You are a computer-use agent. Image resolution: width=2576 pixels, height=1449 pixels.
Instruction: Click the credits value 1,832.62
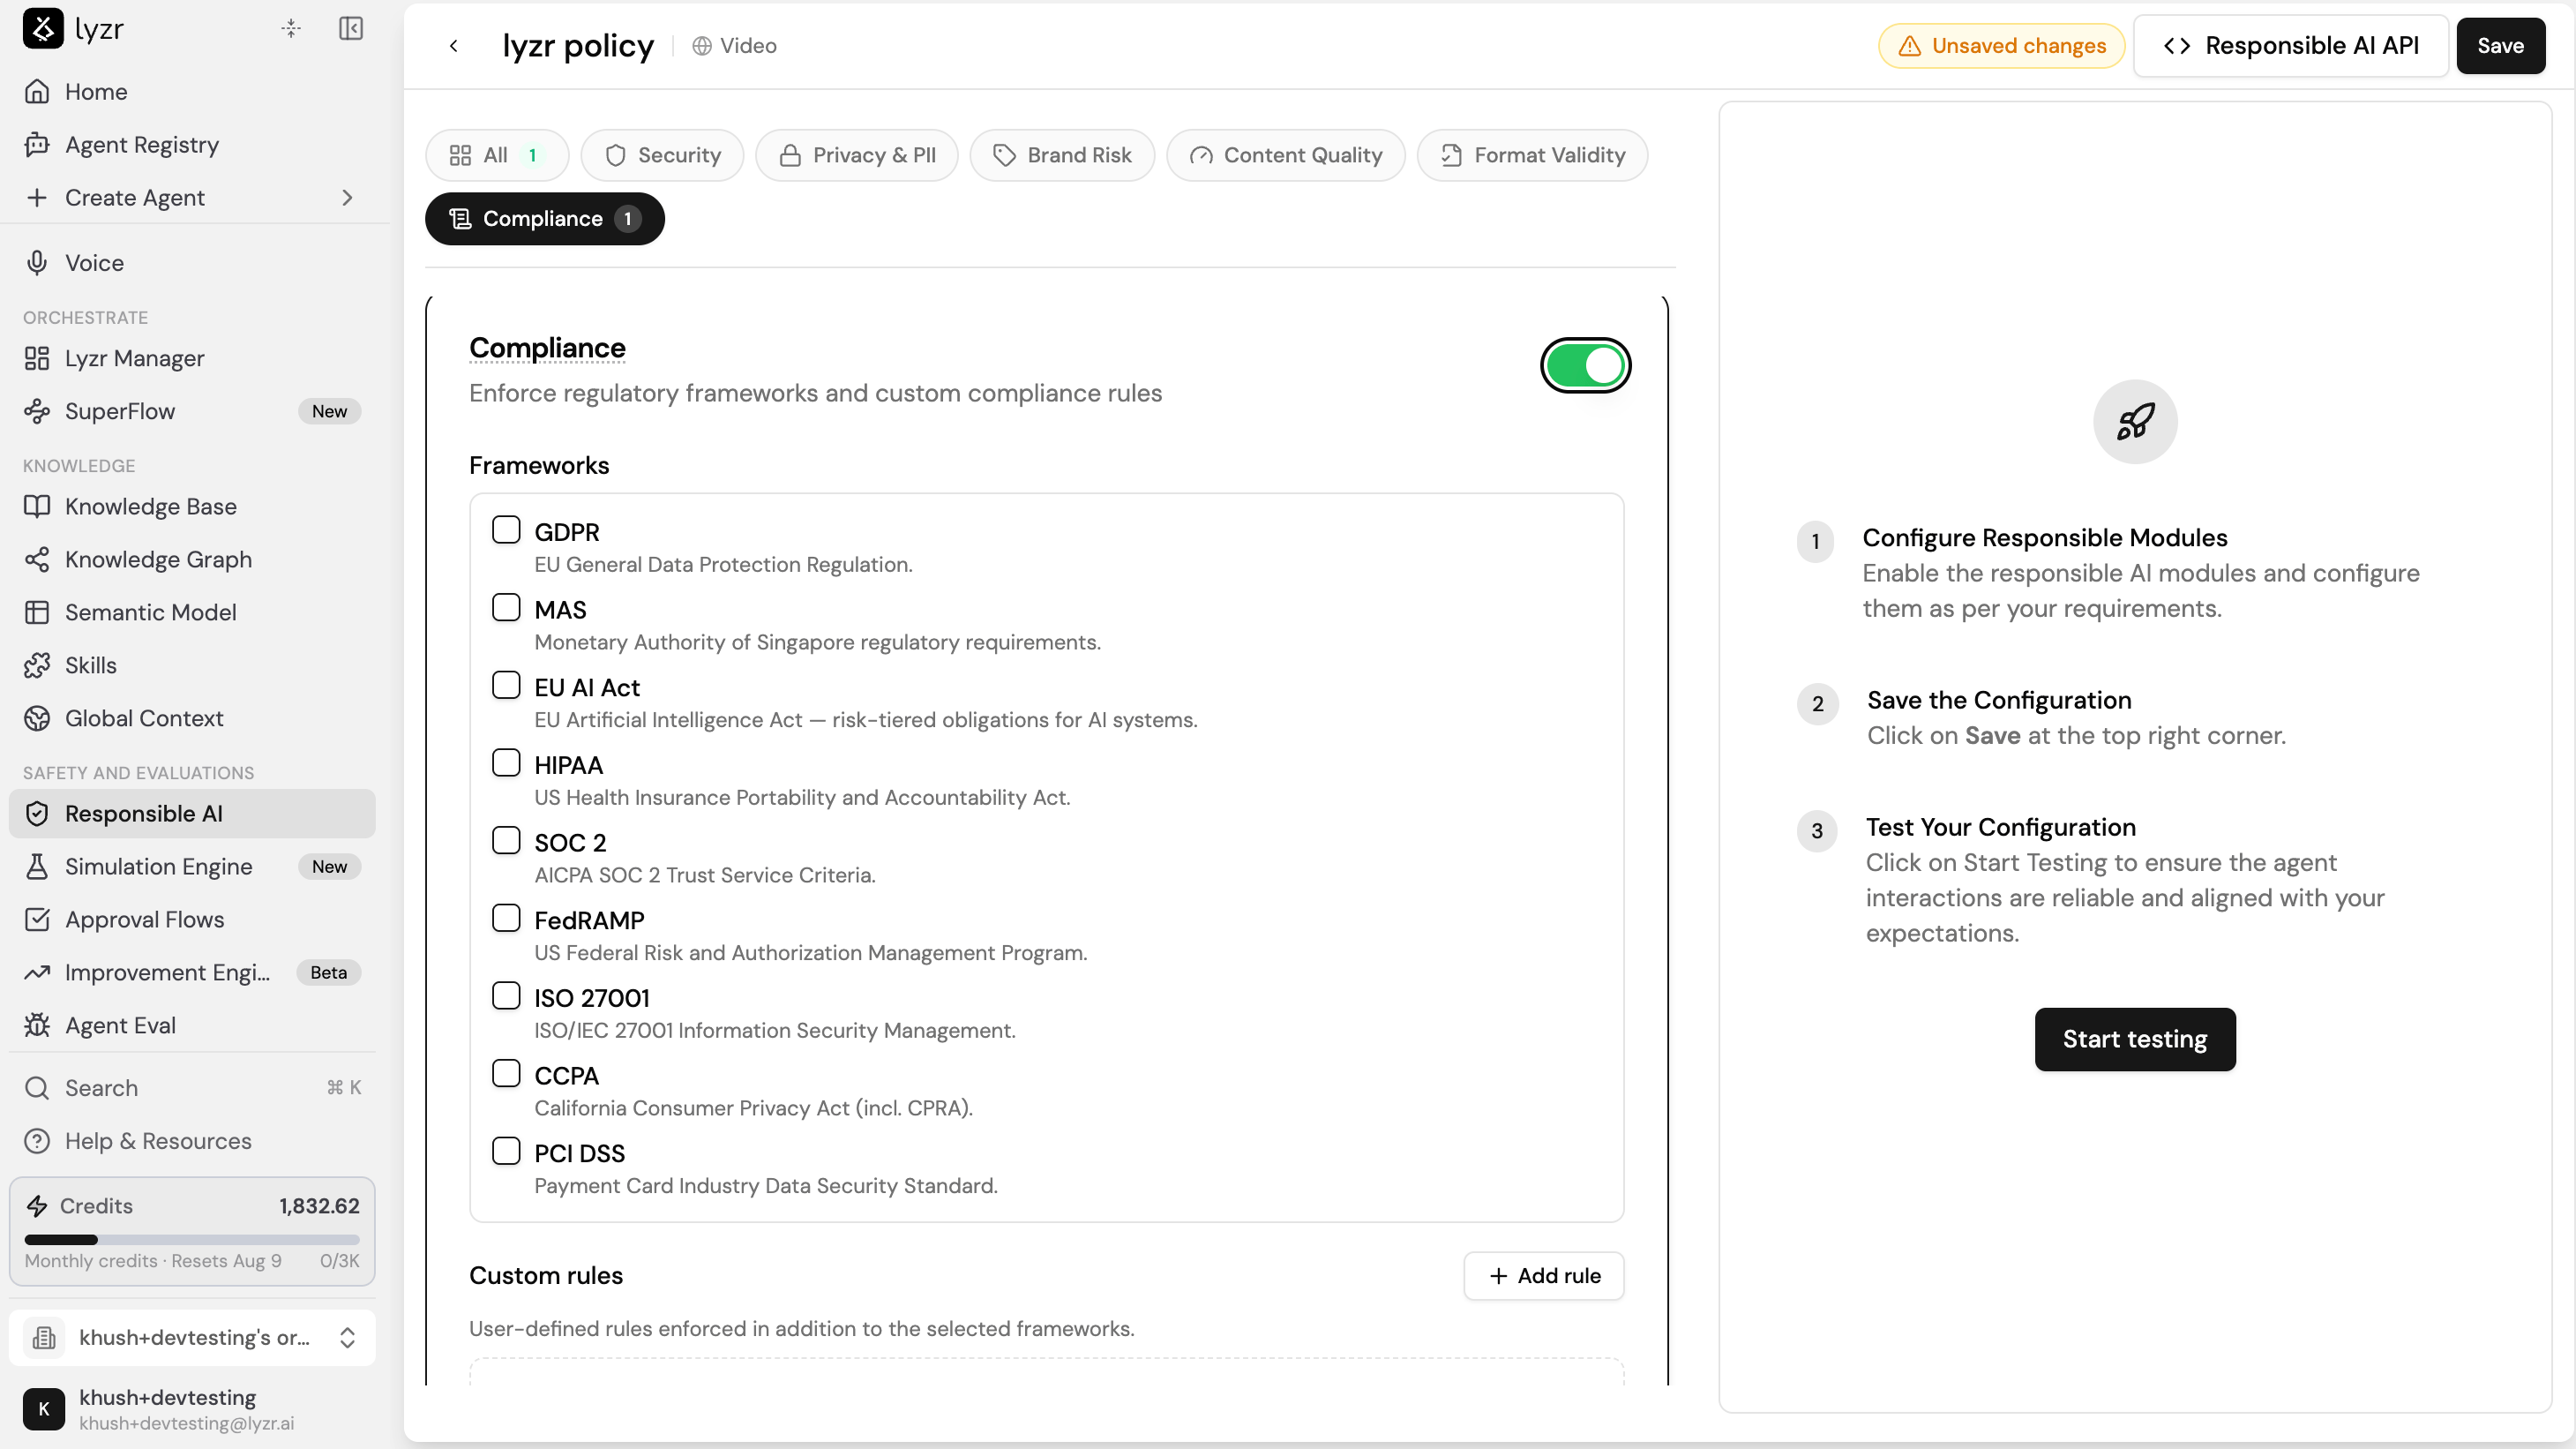click(319, 1206)
